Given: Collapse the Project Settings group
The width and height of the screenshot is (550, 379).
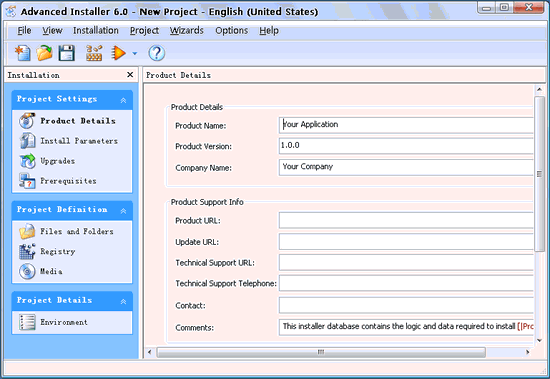Looking at the screenshot, I should point(123,100).
